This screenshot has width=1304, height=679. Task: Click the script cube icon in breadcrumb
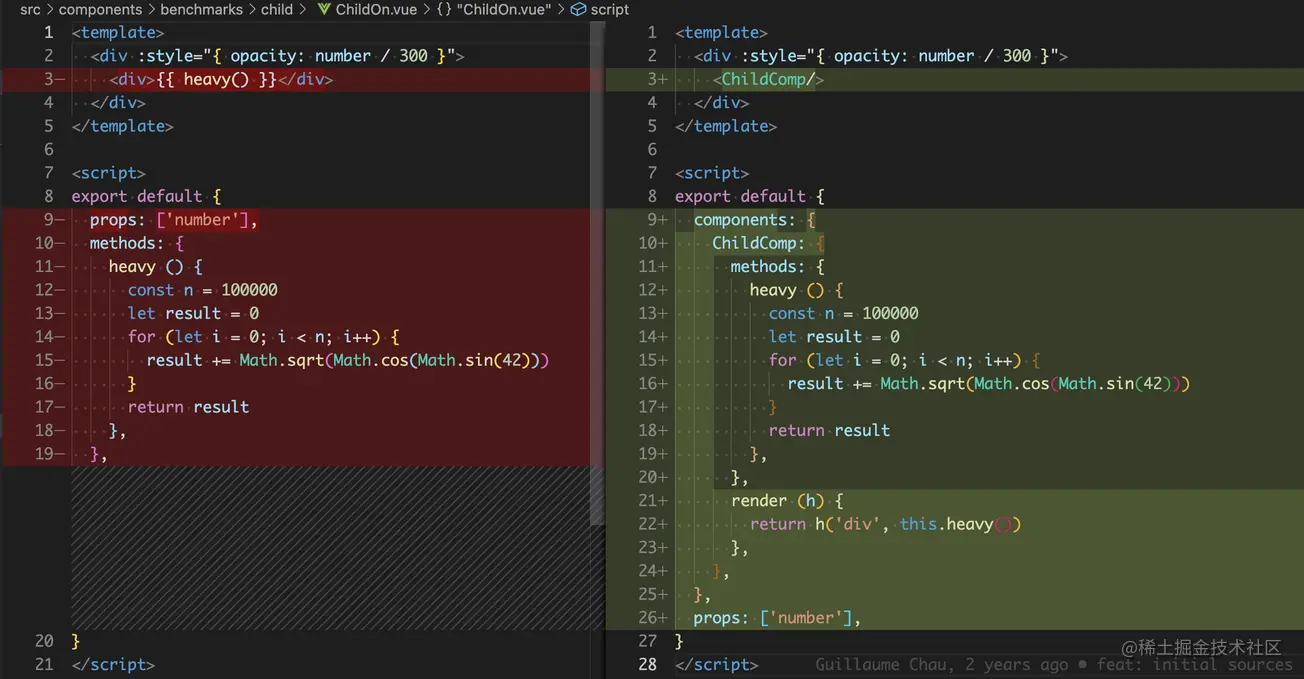pos(578,9)
